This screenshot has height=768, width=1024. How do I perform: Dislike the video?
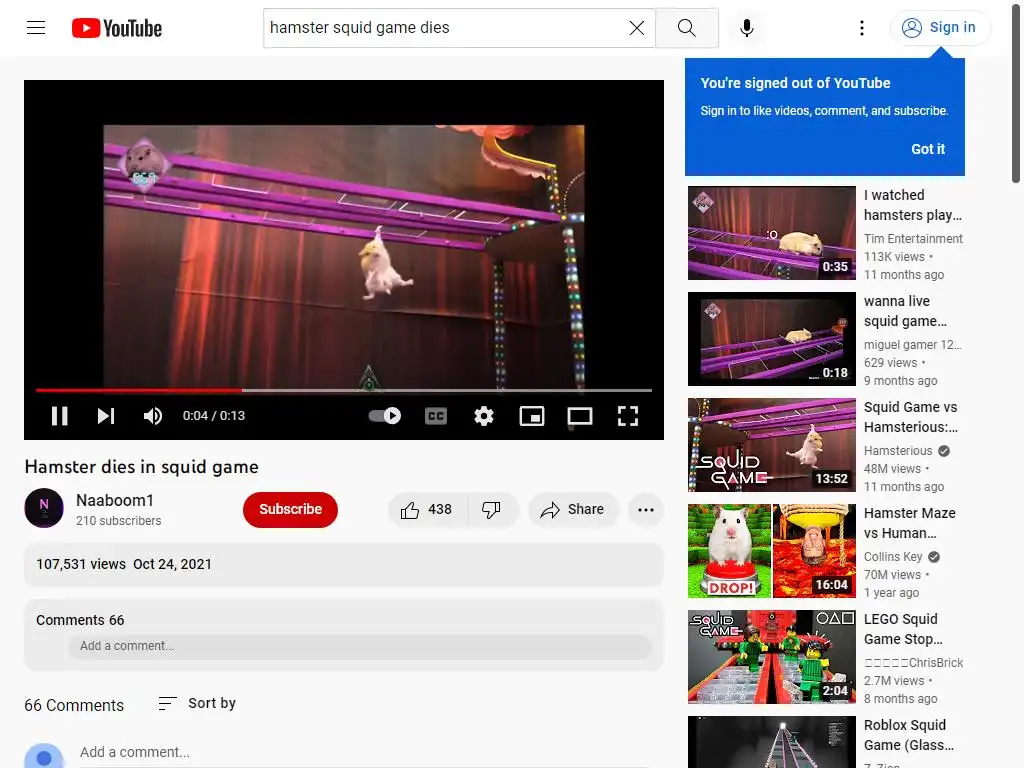[x=491, y=509]
